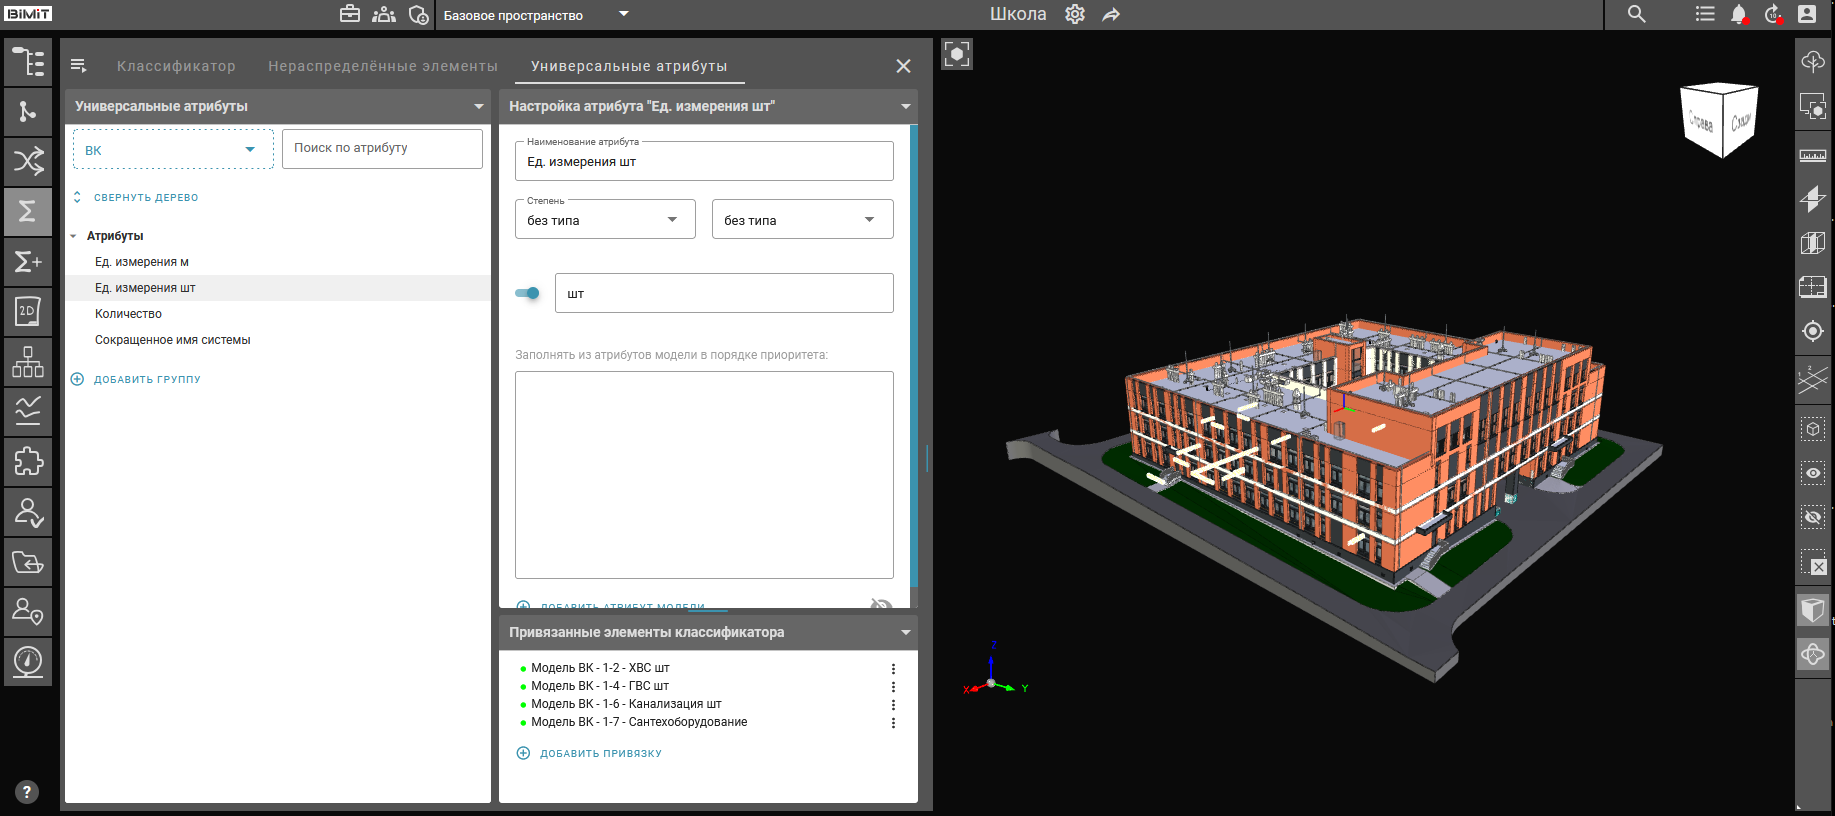Toggle hide-selected crossed eye in right toolbar
The height and width of the screenshot is (816, 1835).
point(1813,517)
